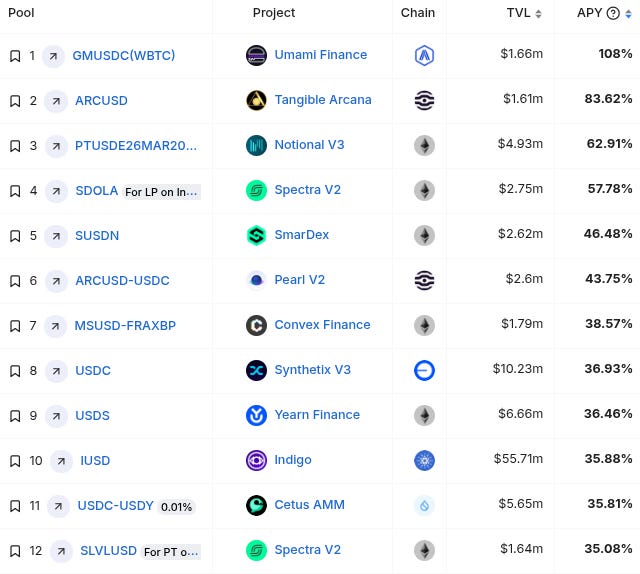Open the Synthetix V3 project link
Screen dimensions: 640x574
(313, 370)
